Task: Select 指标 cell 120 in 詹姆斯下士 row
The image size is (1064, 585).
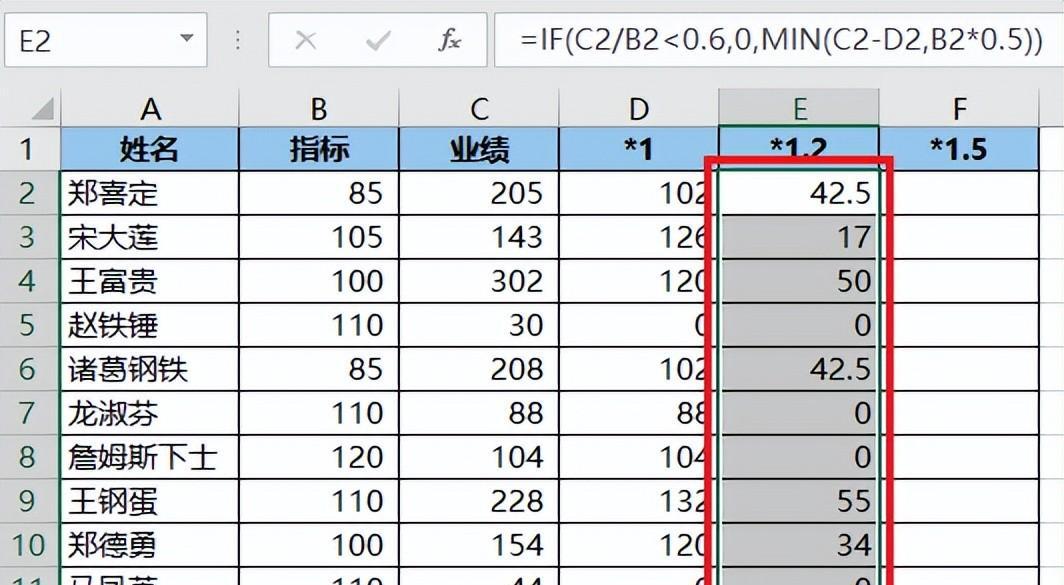Action: [x=319, y=457]
